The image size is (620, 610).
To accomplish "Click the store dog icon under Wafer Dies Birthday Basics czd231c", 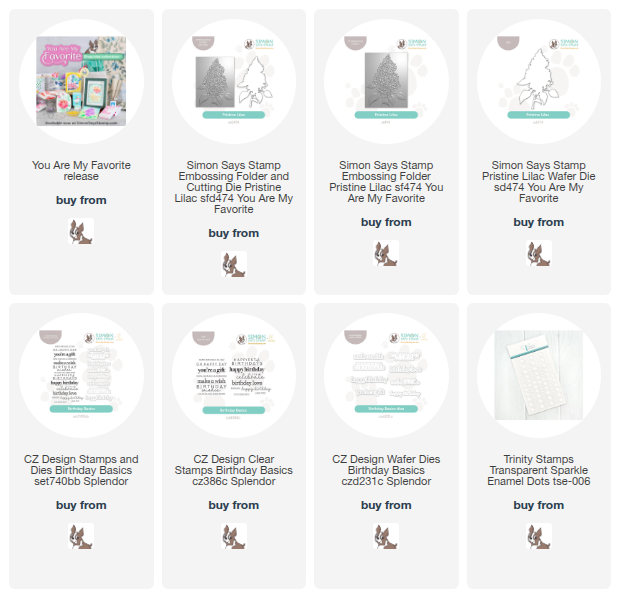I will tap(386, 536).
